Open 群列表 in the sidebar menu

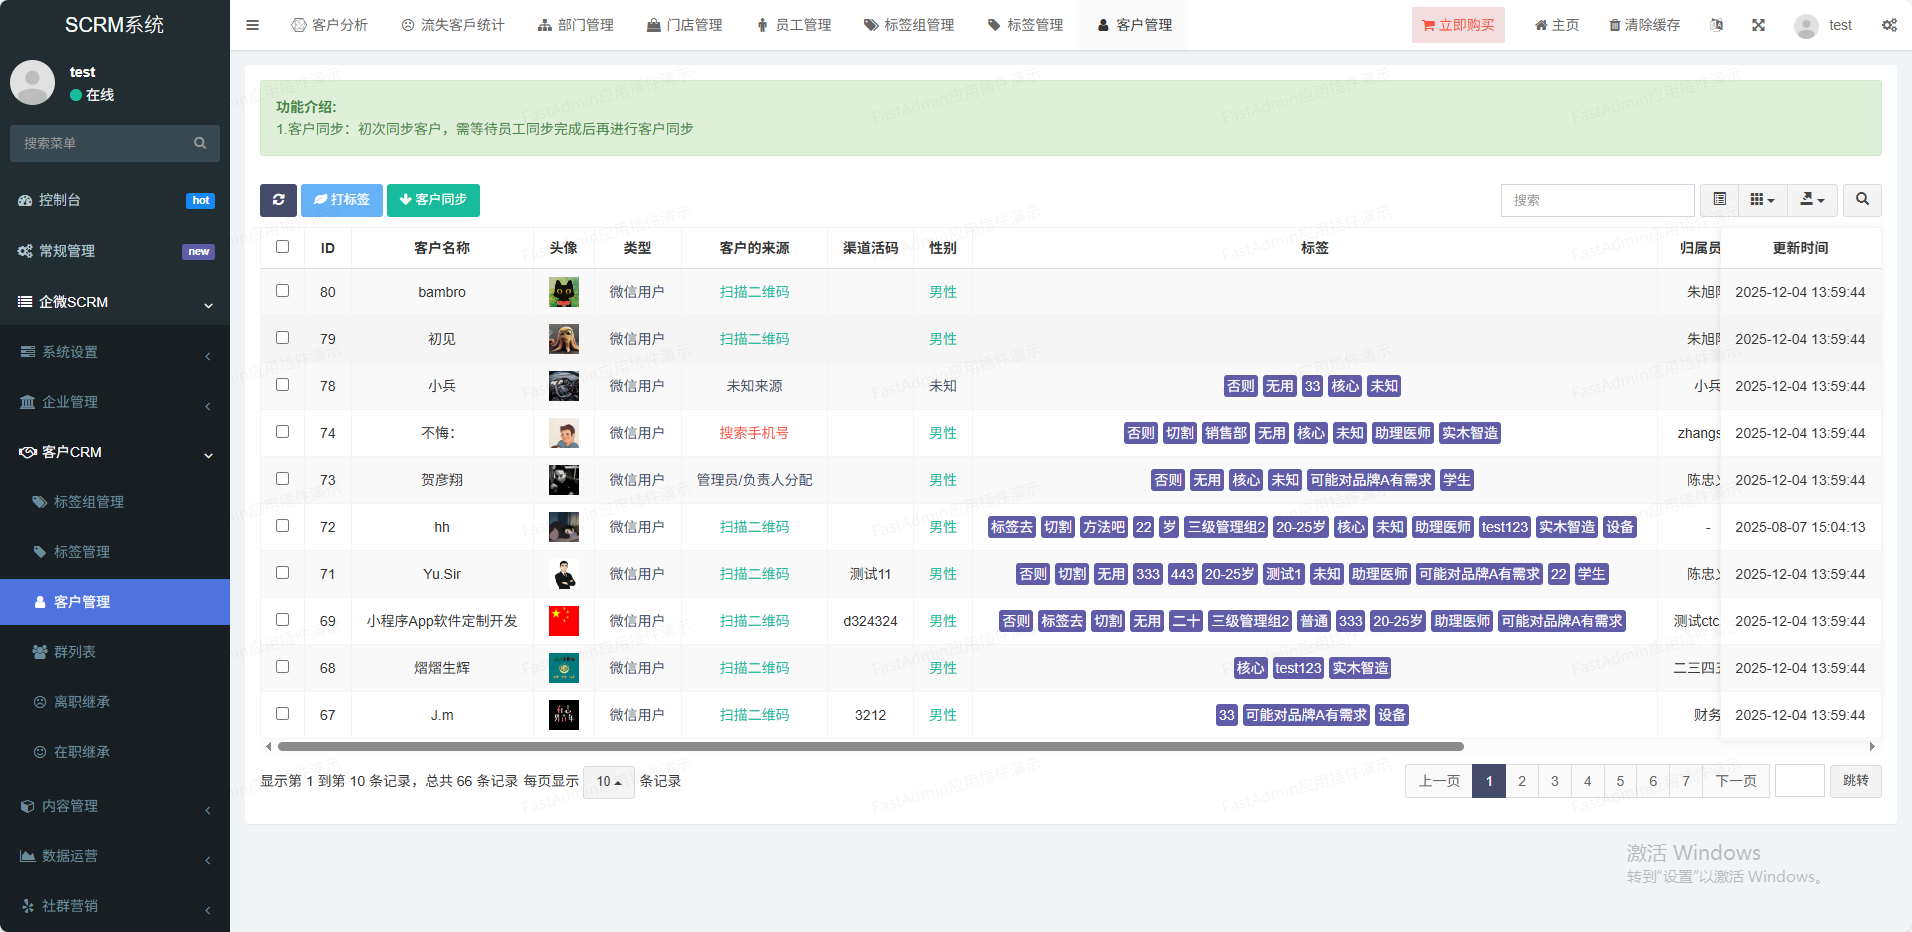click(x=75, y=652)
